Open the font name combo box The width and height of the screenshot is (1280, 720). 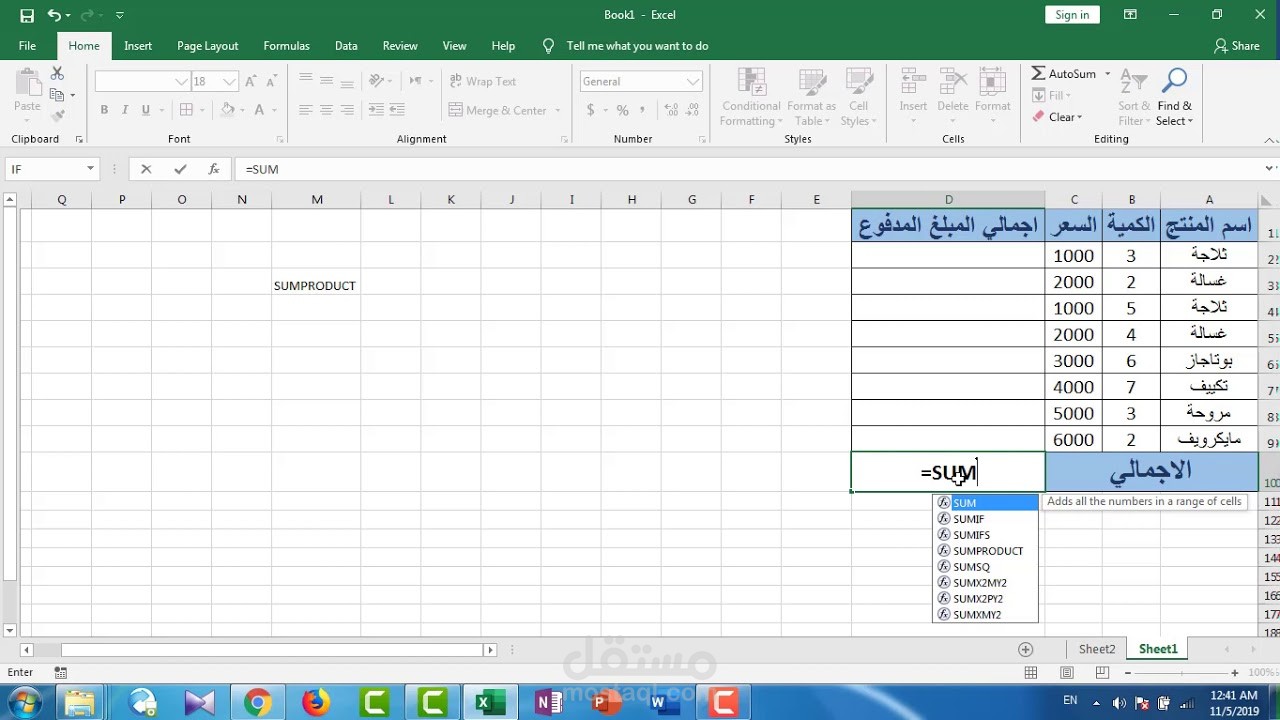tap(142, 81)
